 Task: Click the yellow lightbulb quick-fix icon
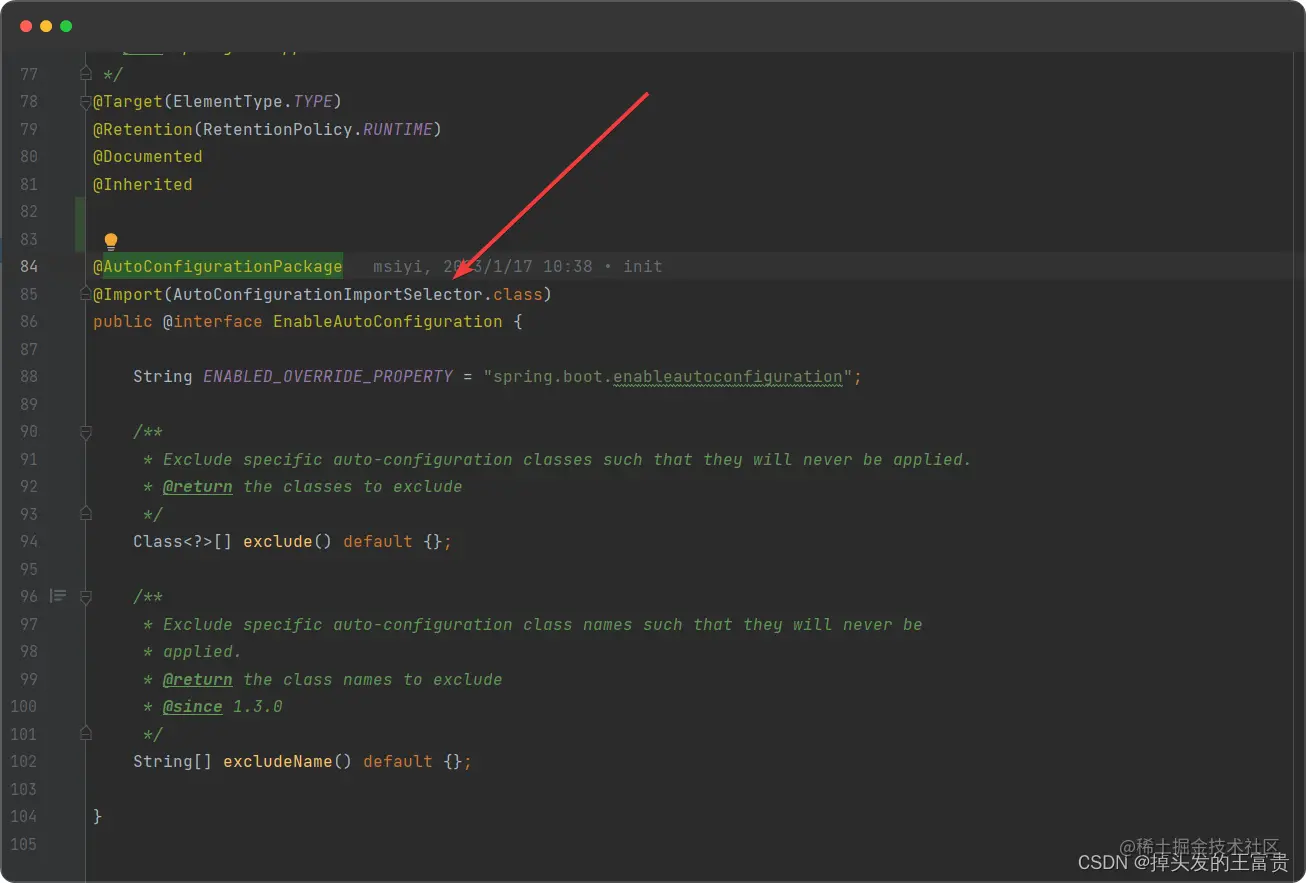point(111,241)
